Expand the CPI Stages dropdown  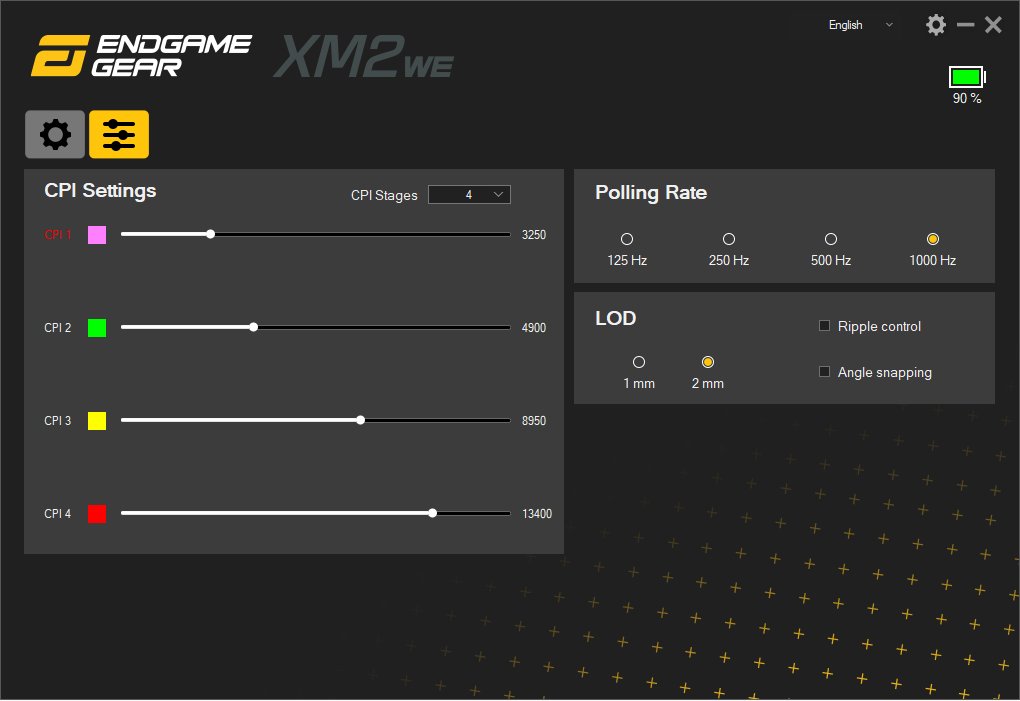(x=469, y=195)
